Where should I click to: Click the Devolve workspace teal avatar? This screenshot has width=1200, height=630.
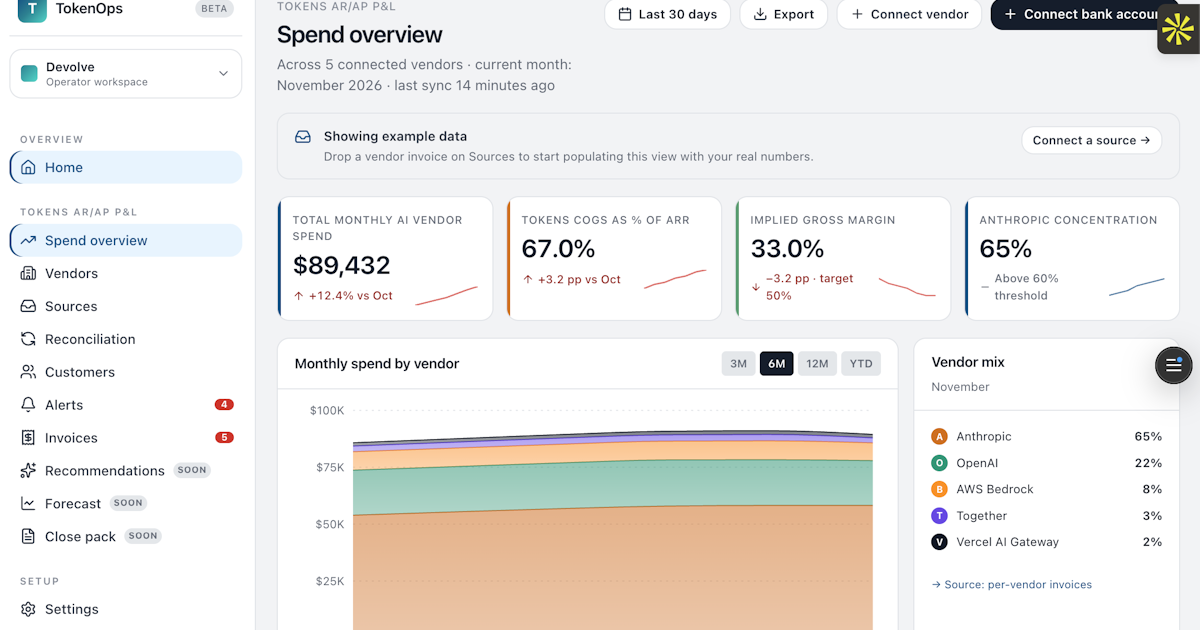[x=29, y=74]
